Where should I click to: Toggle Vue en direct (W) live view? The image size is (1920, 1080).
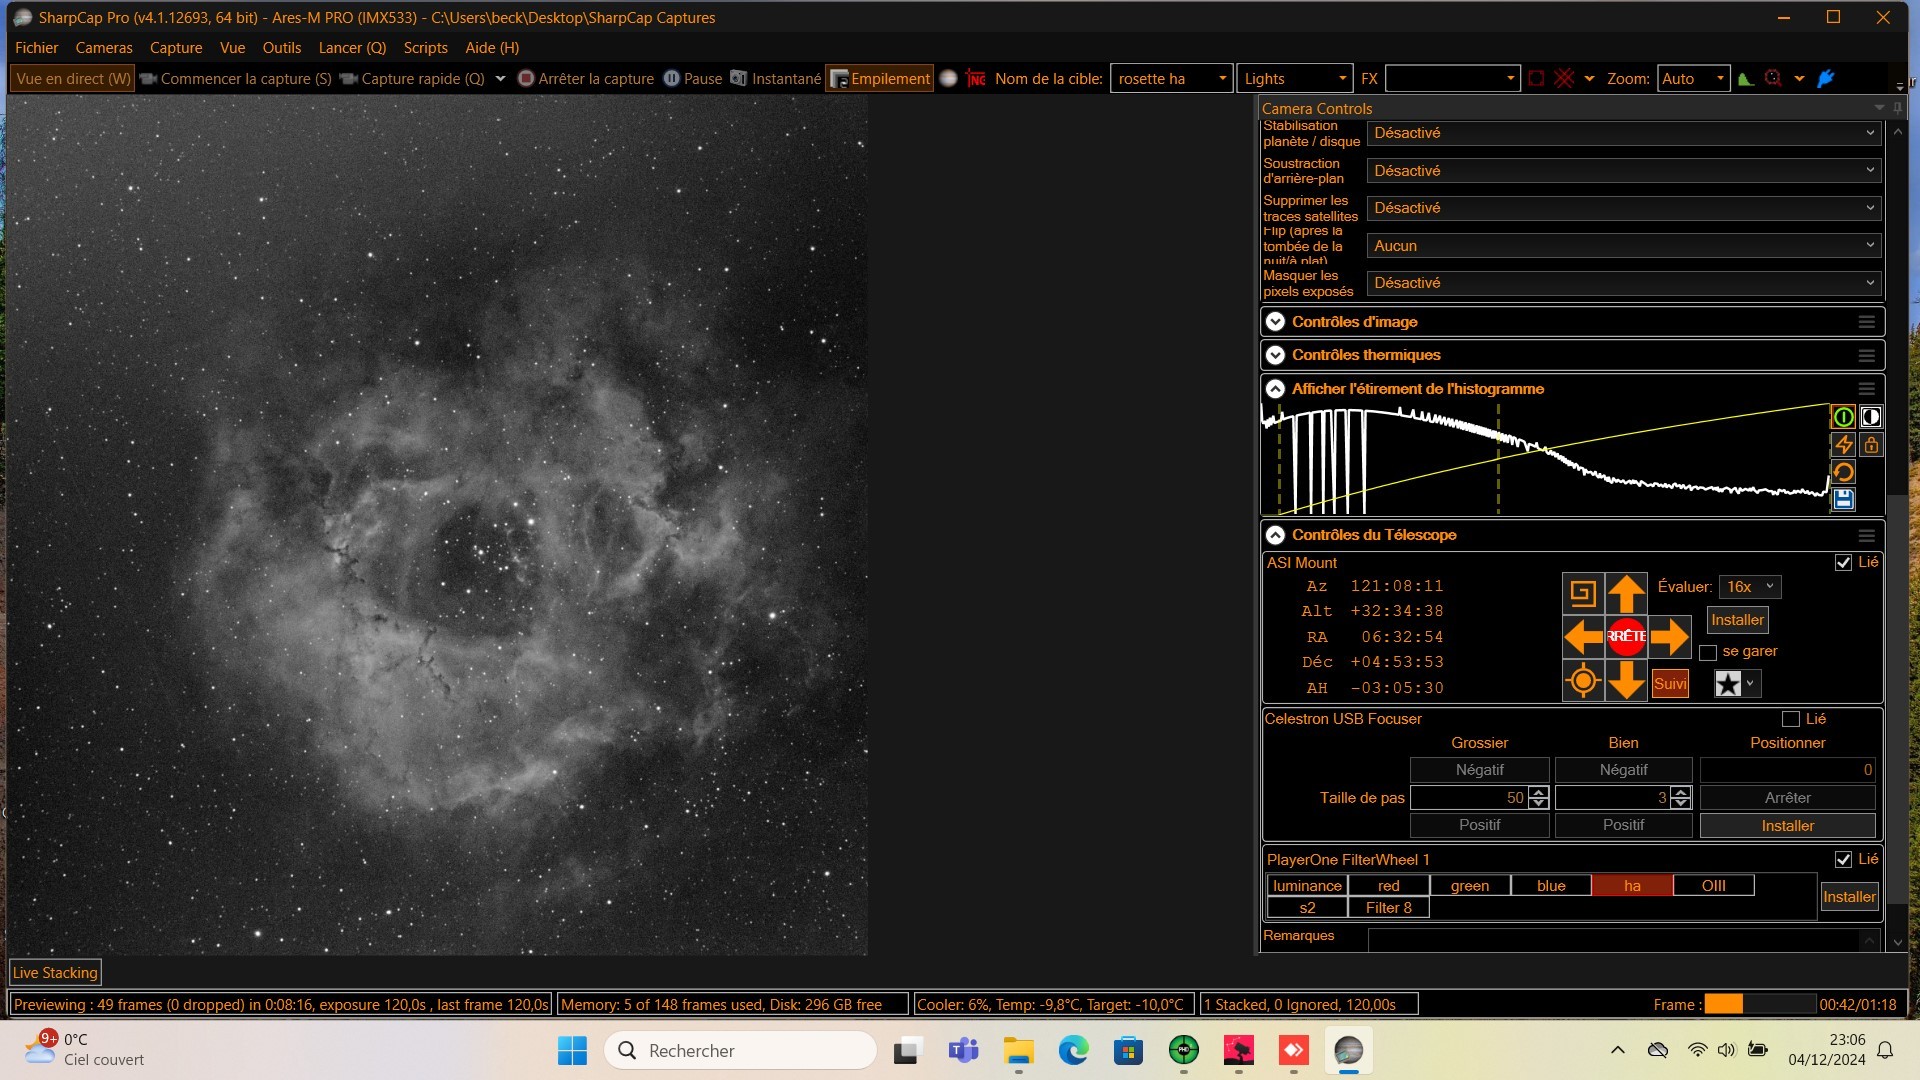click(73, 79)
